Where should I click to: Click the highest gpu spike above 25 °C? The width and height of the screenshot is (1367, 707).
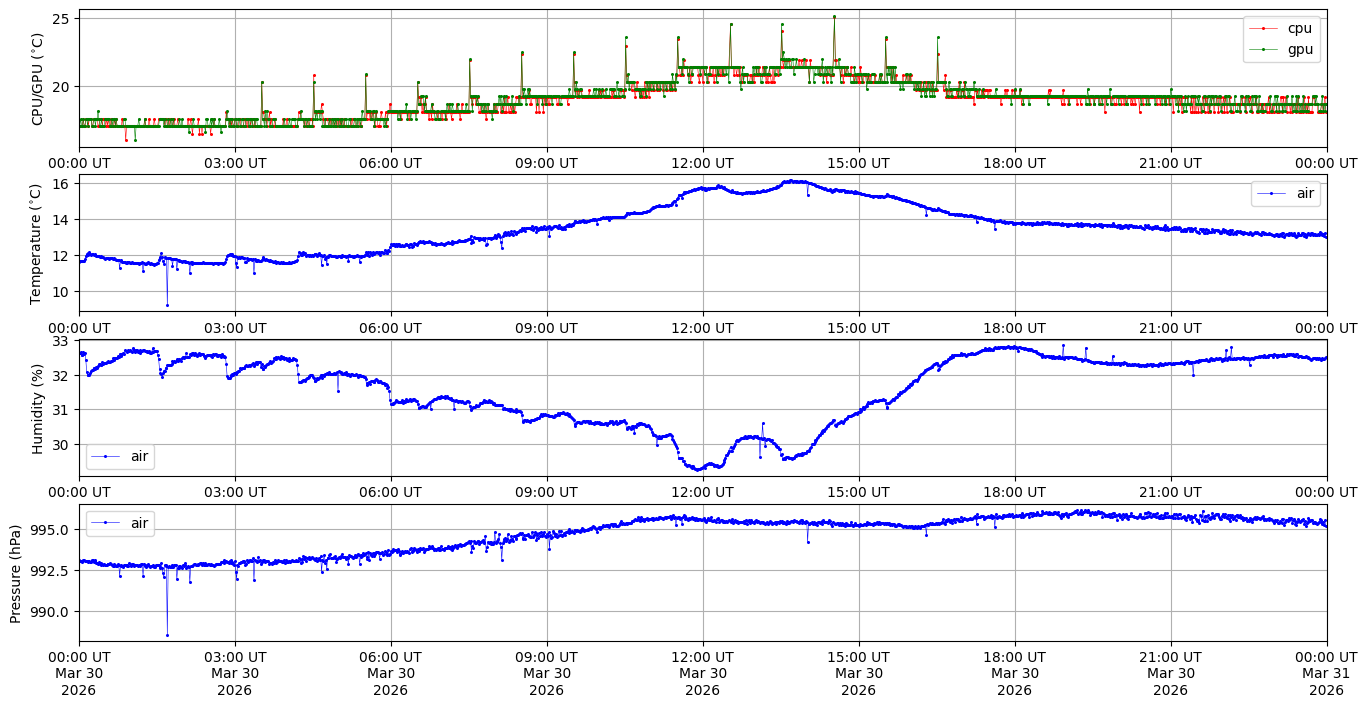(834, 16)
